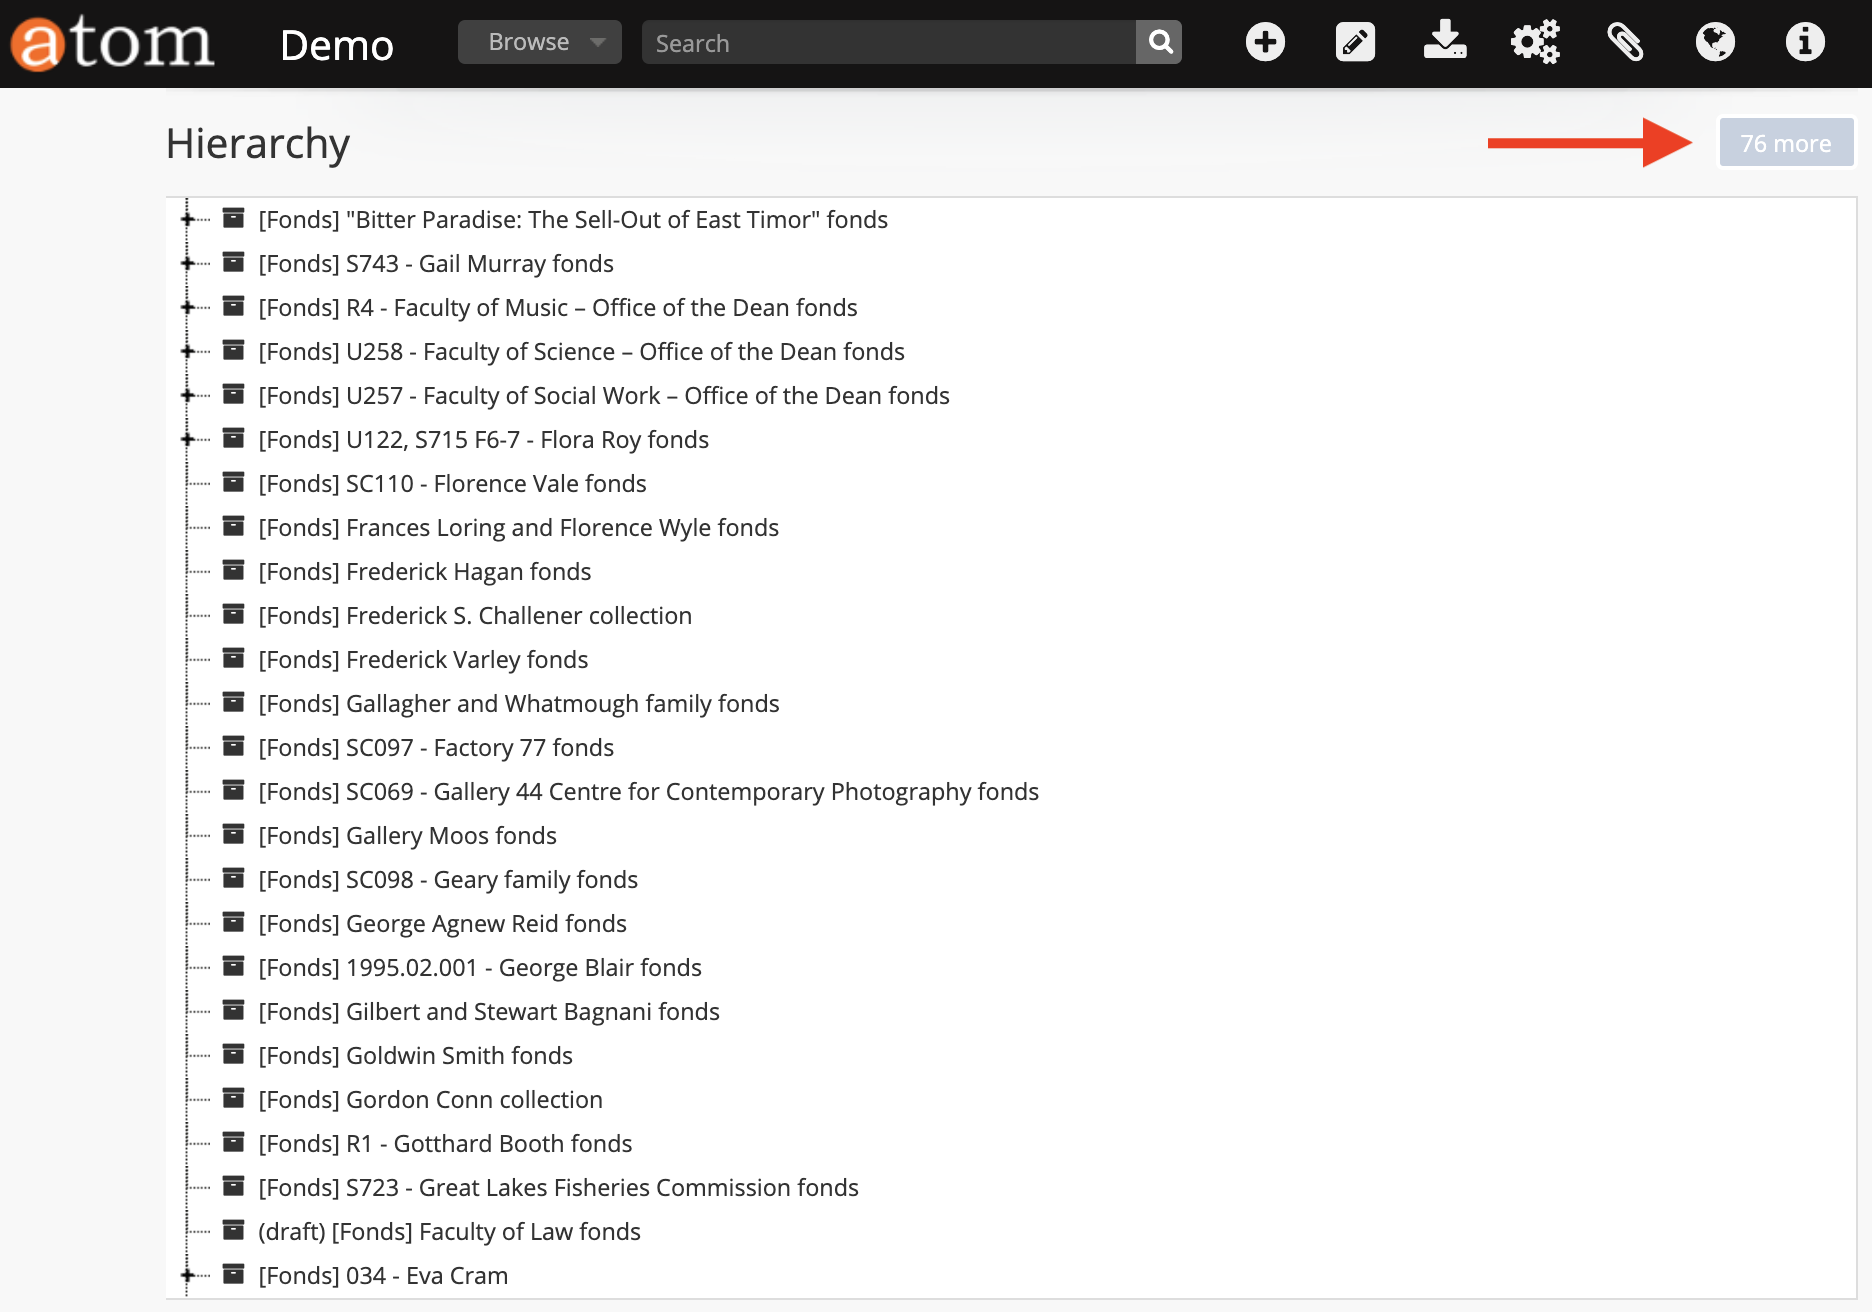Open U258 Faculty of Science Dean fonds
Screen dimensions: 1872x1312
(581, 351)
